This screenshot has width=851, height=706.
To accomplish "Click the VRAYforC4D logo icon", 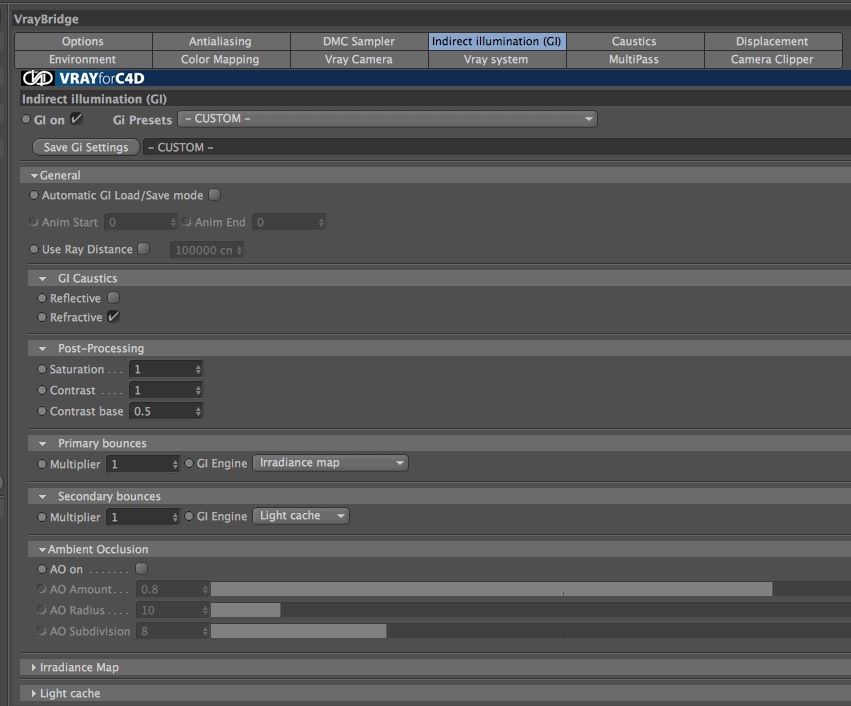I will 37,78.
